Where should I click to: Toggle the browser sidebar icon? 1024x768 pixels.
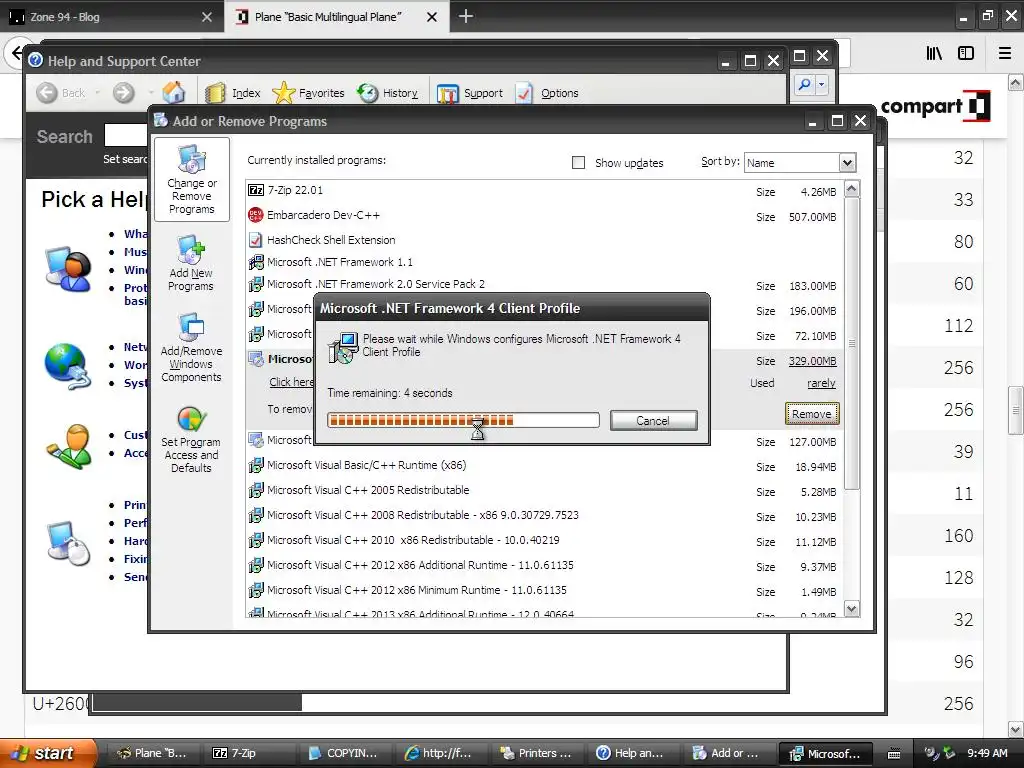tap(966, 54)
